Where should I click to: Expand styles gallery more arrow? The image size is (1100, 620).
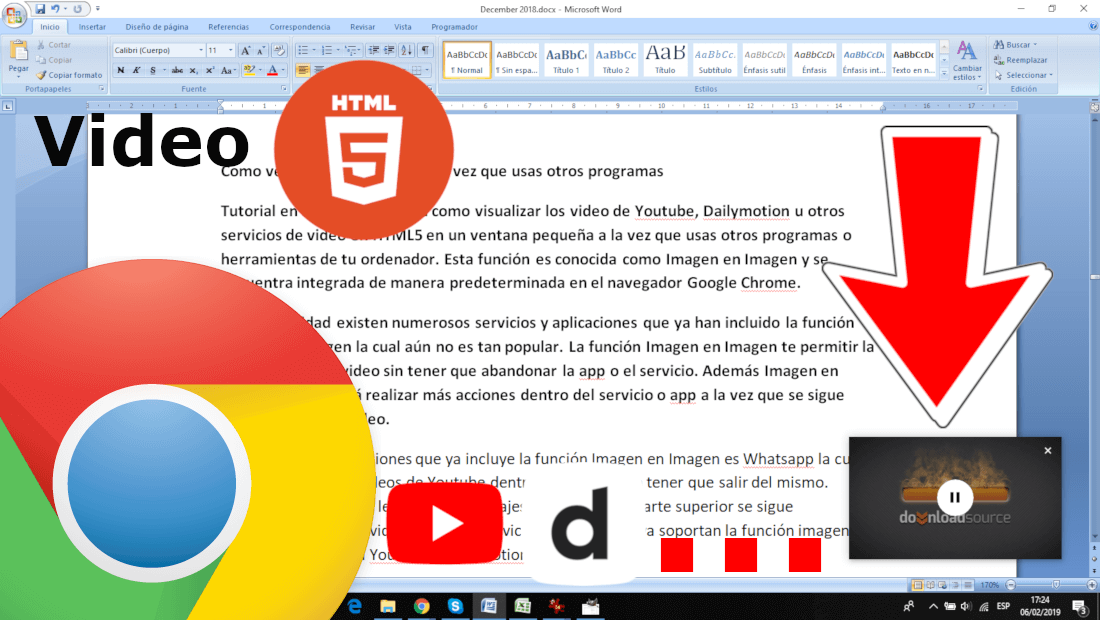944,72
